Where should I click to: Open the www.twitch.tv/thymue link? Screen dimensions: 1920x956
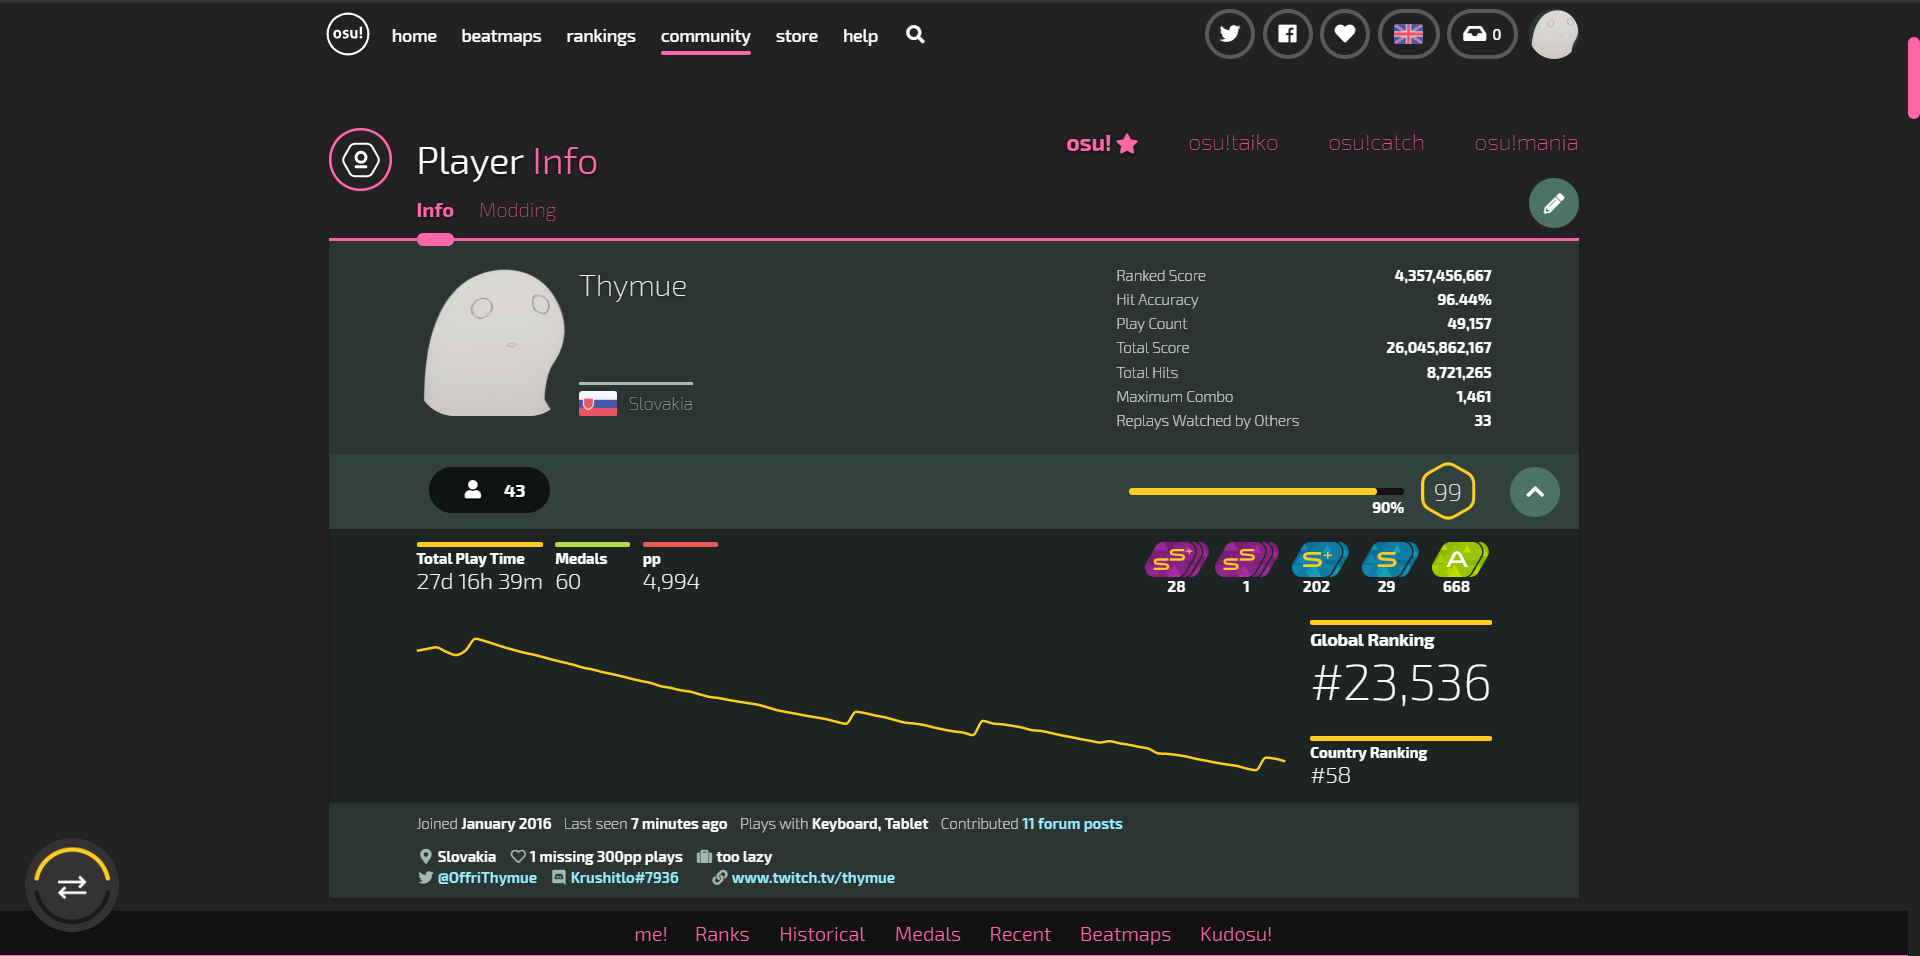click(x=813, y=878)
